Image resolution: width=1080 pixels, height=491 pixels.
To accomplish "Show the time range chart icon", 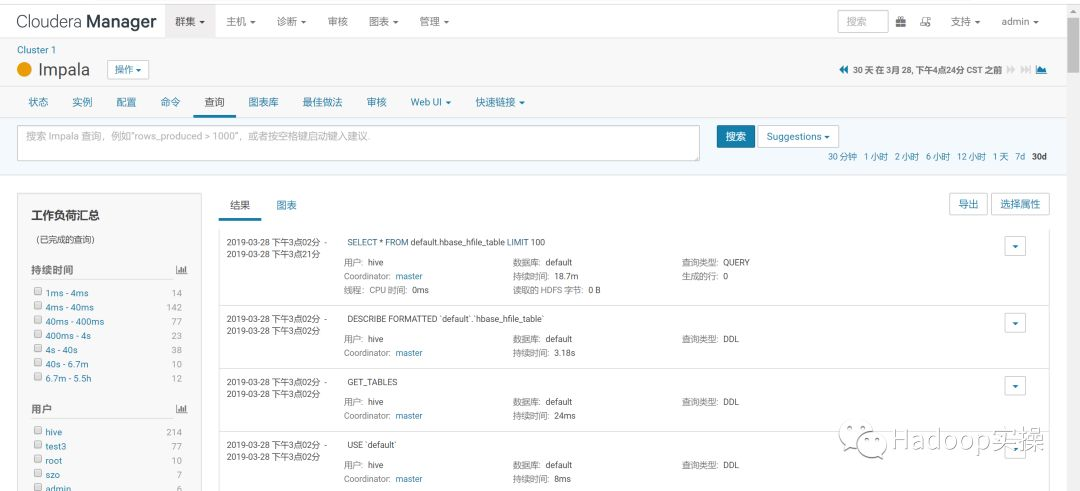I will pyautogui.click(x=1041, y=70).
